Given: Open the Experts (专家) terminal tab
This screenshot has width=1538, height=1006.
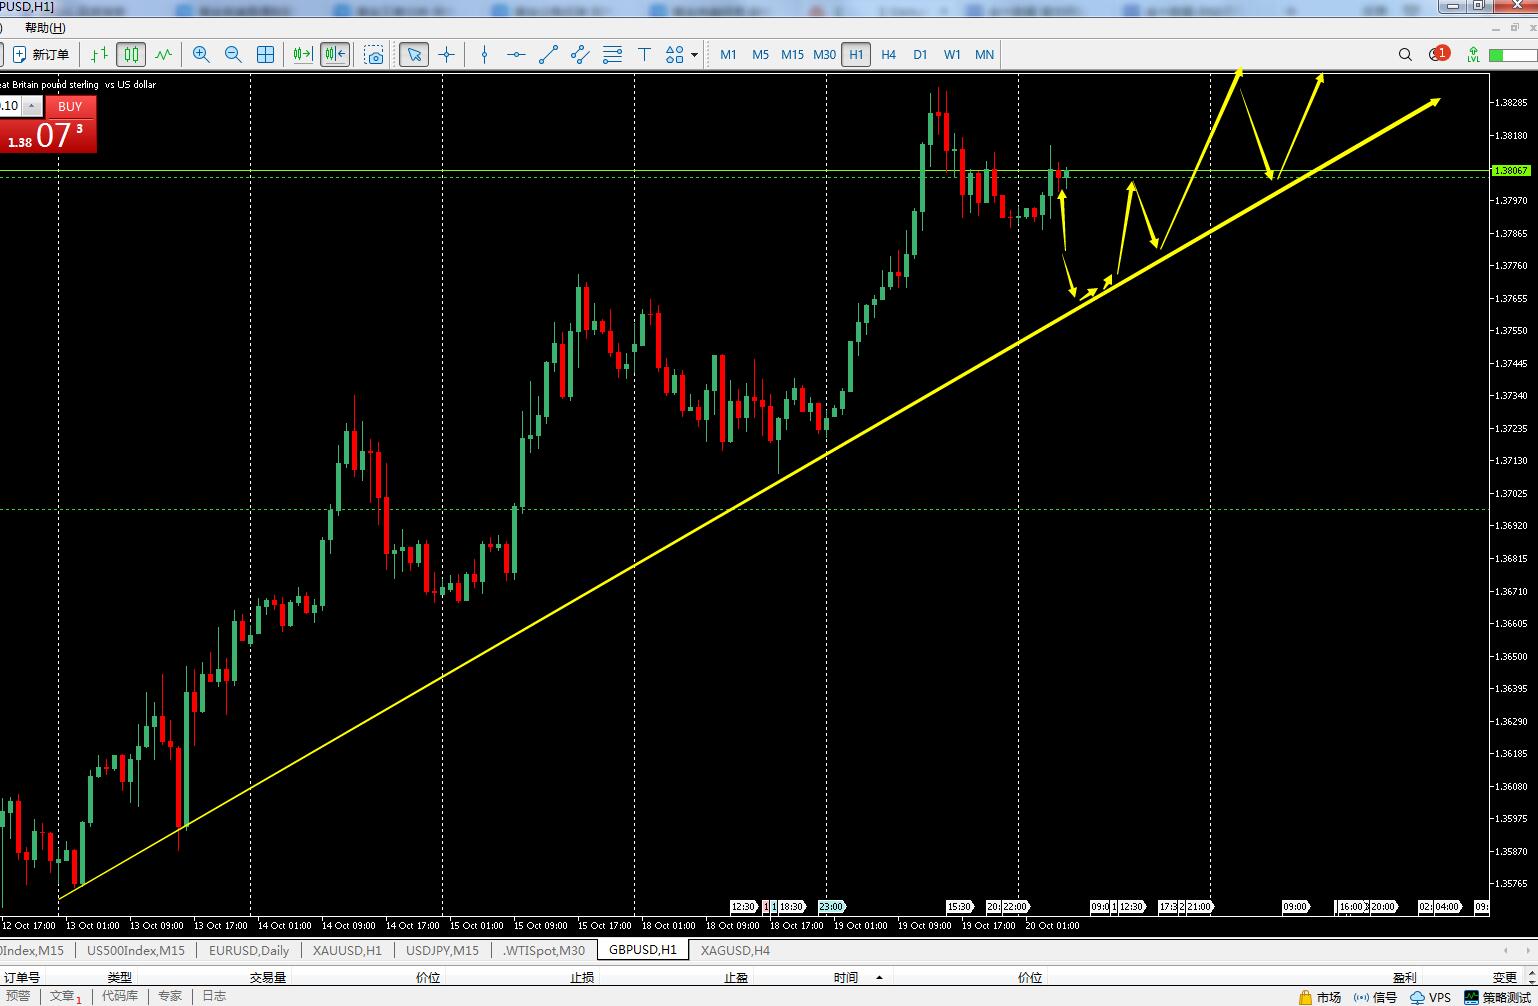Looking at the screenshot, I should click(170, 996).
